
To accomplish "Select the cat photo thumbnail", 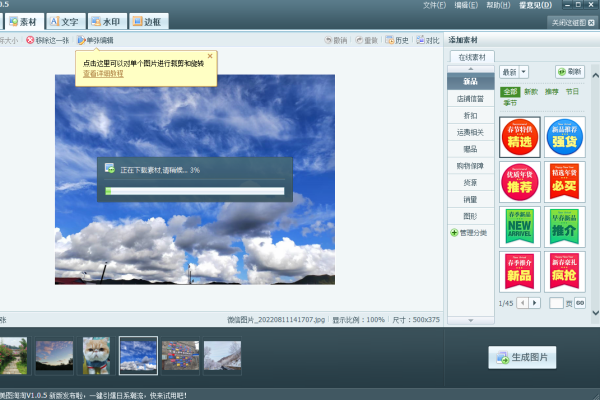I will (96, 356).
